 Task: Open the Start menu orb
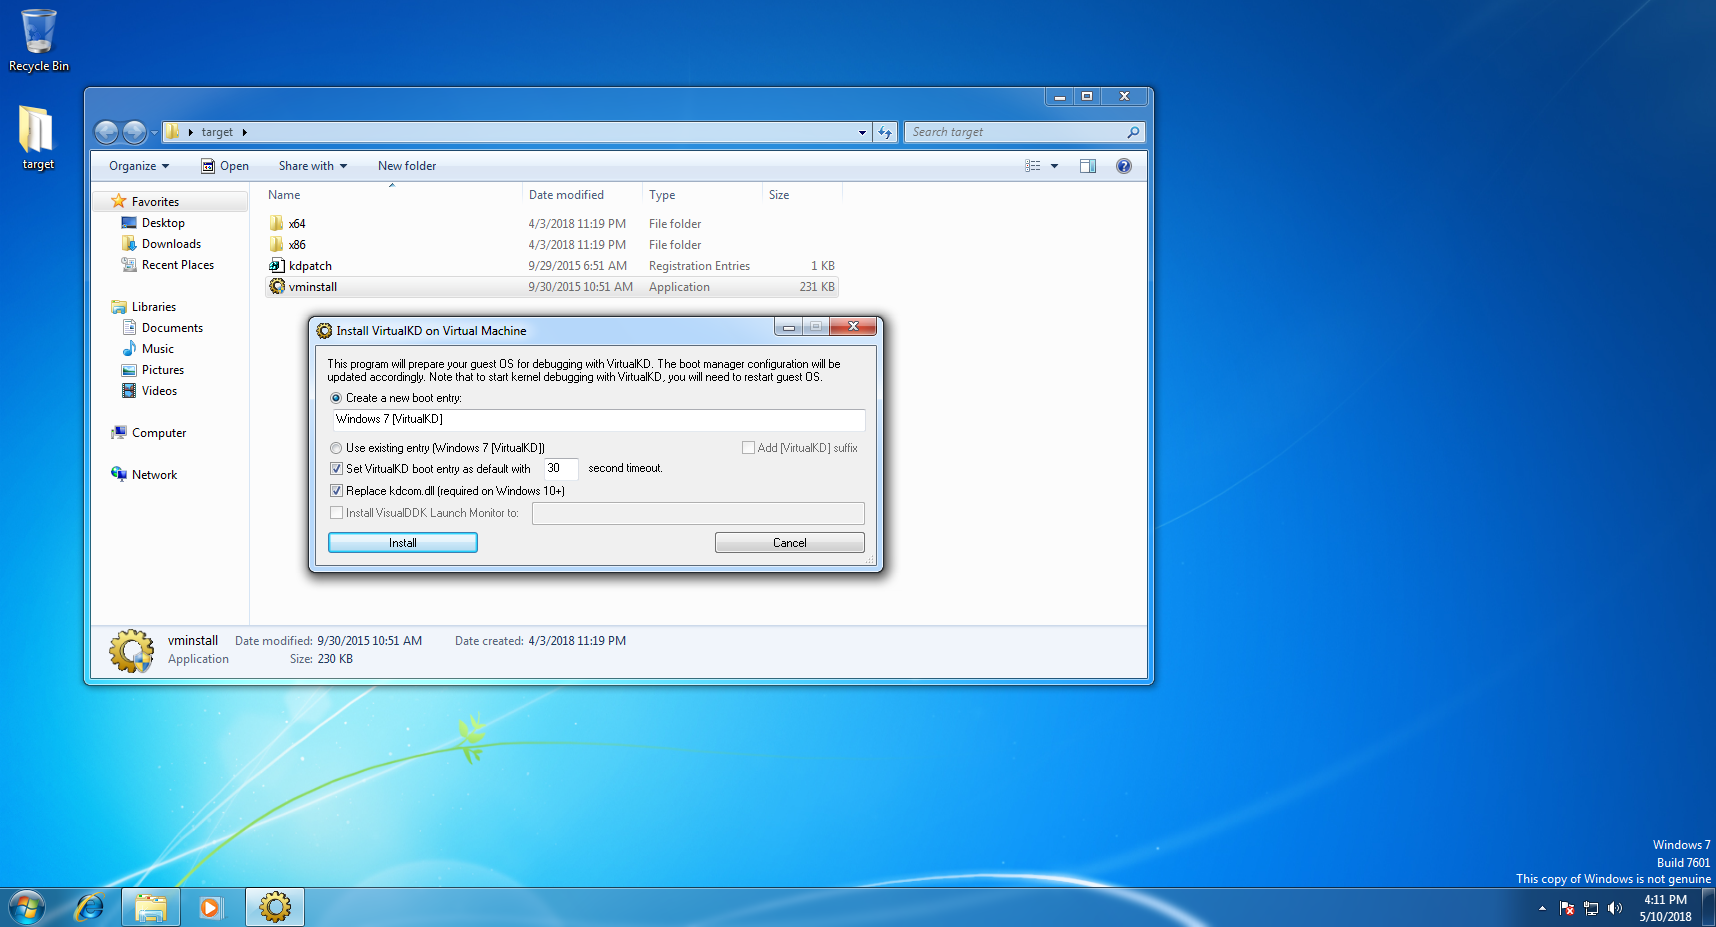point(27,908)
